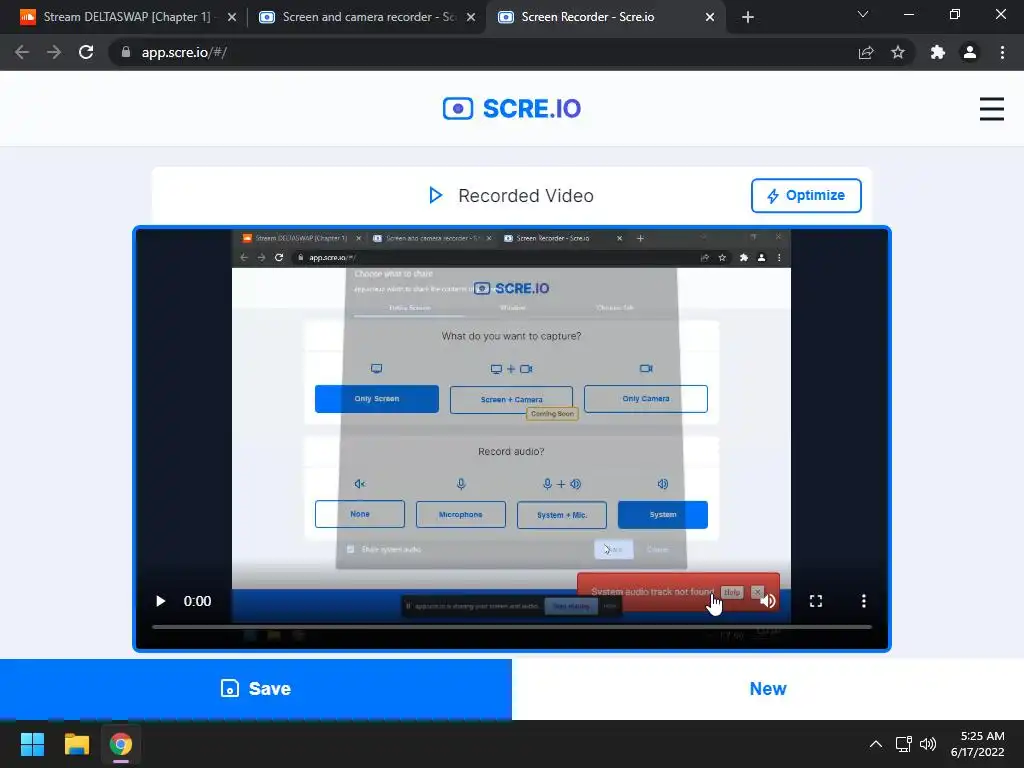View site lock information
The height and width of the screenshot is (768, 1024).
tap(126, 52)
